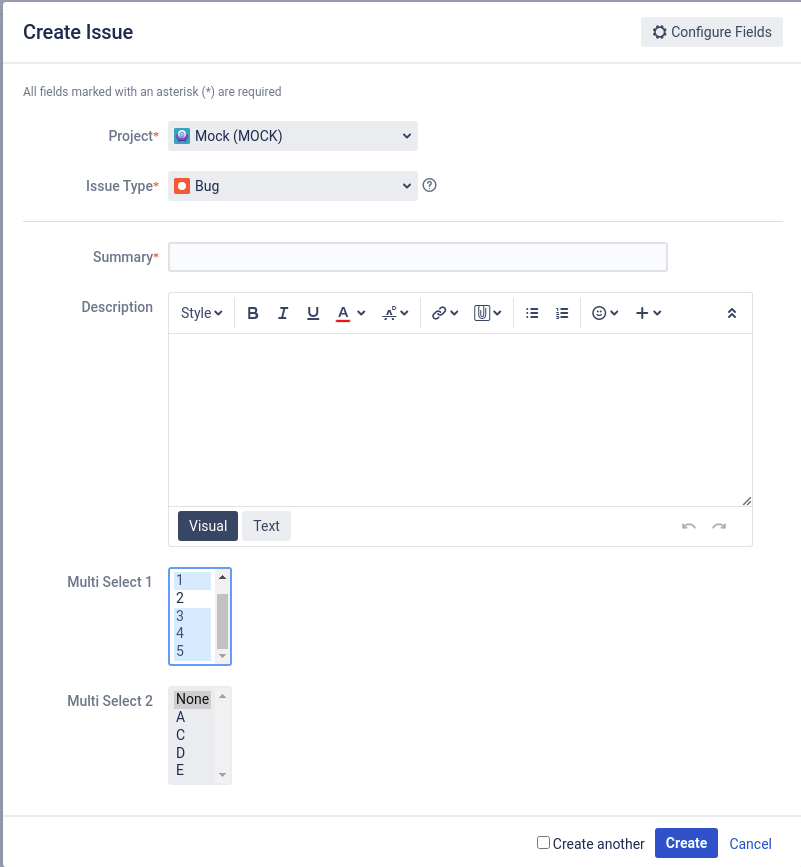801x867 pixels.
Task: Switch to the Text tab of the editor
Action: 266,525
